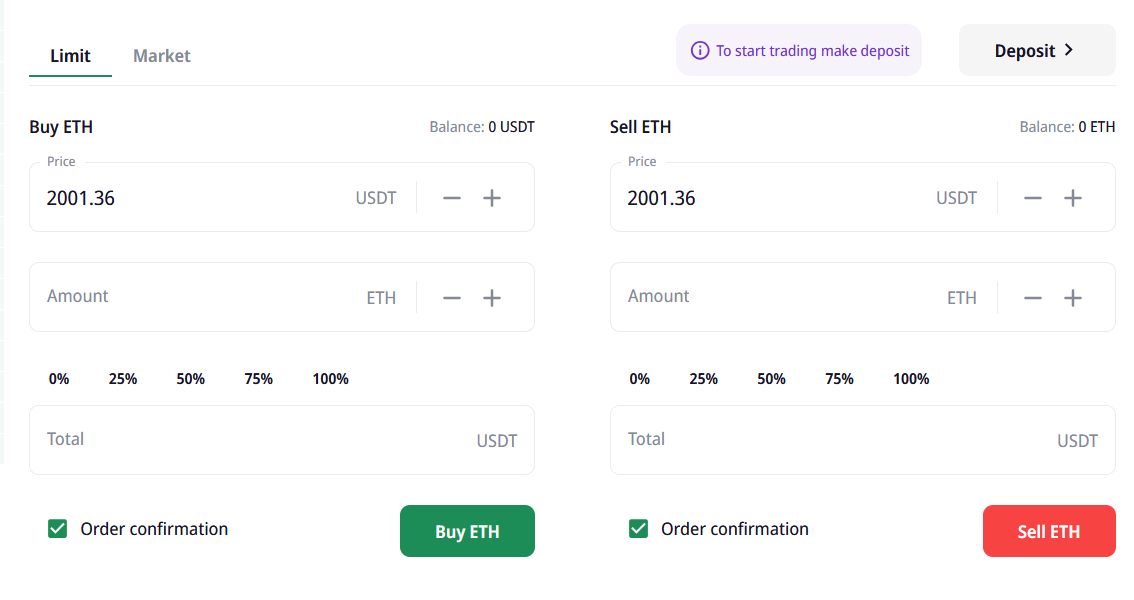1134x600 pixels.
Task: Choose 100% of balance for selling
Action: [x=911, y=379]
